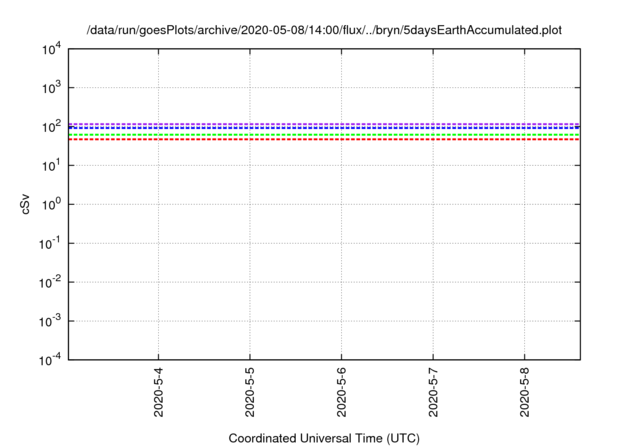The image size is (640, 448).
Task: Click the Coordinated Universal Time (UTC) label
Action: coord(324,439)
